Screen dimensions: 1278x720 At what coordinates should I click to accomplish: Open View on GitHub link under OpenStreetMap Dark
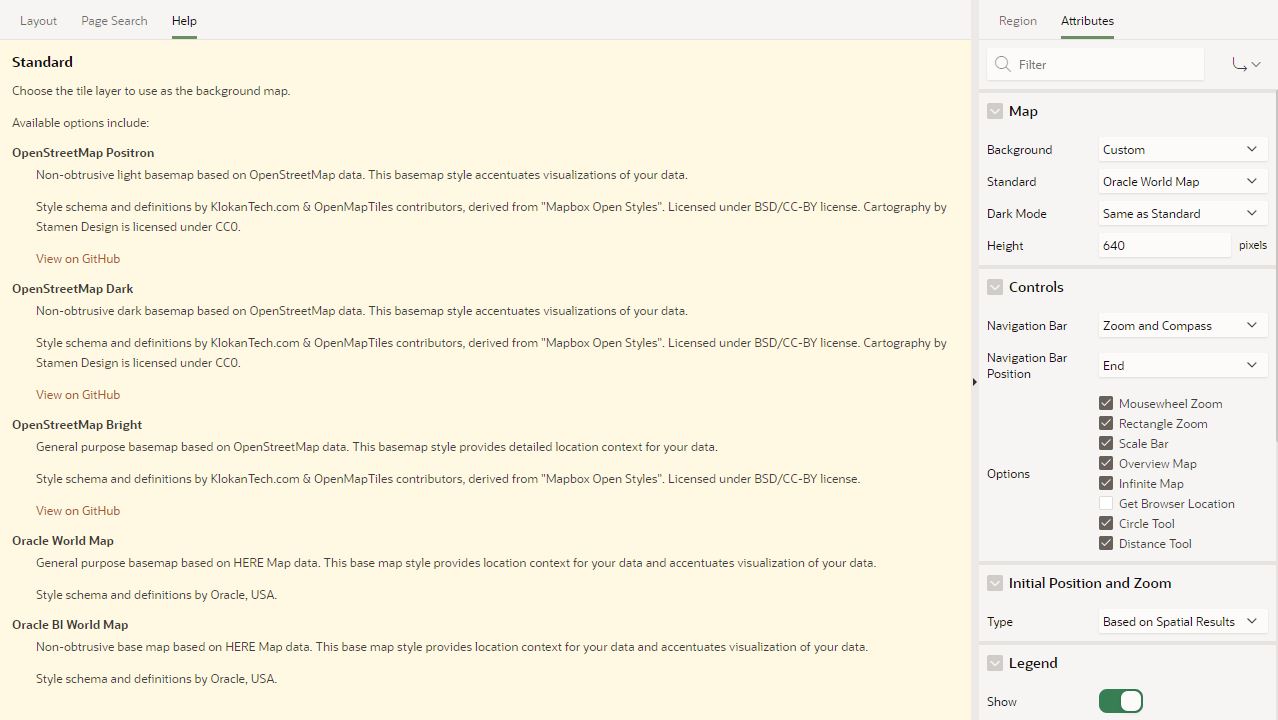point(78,394)
